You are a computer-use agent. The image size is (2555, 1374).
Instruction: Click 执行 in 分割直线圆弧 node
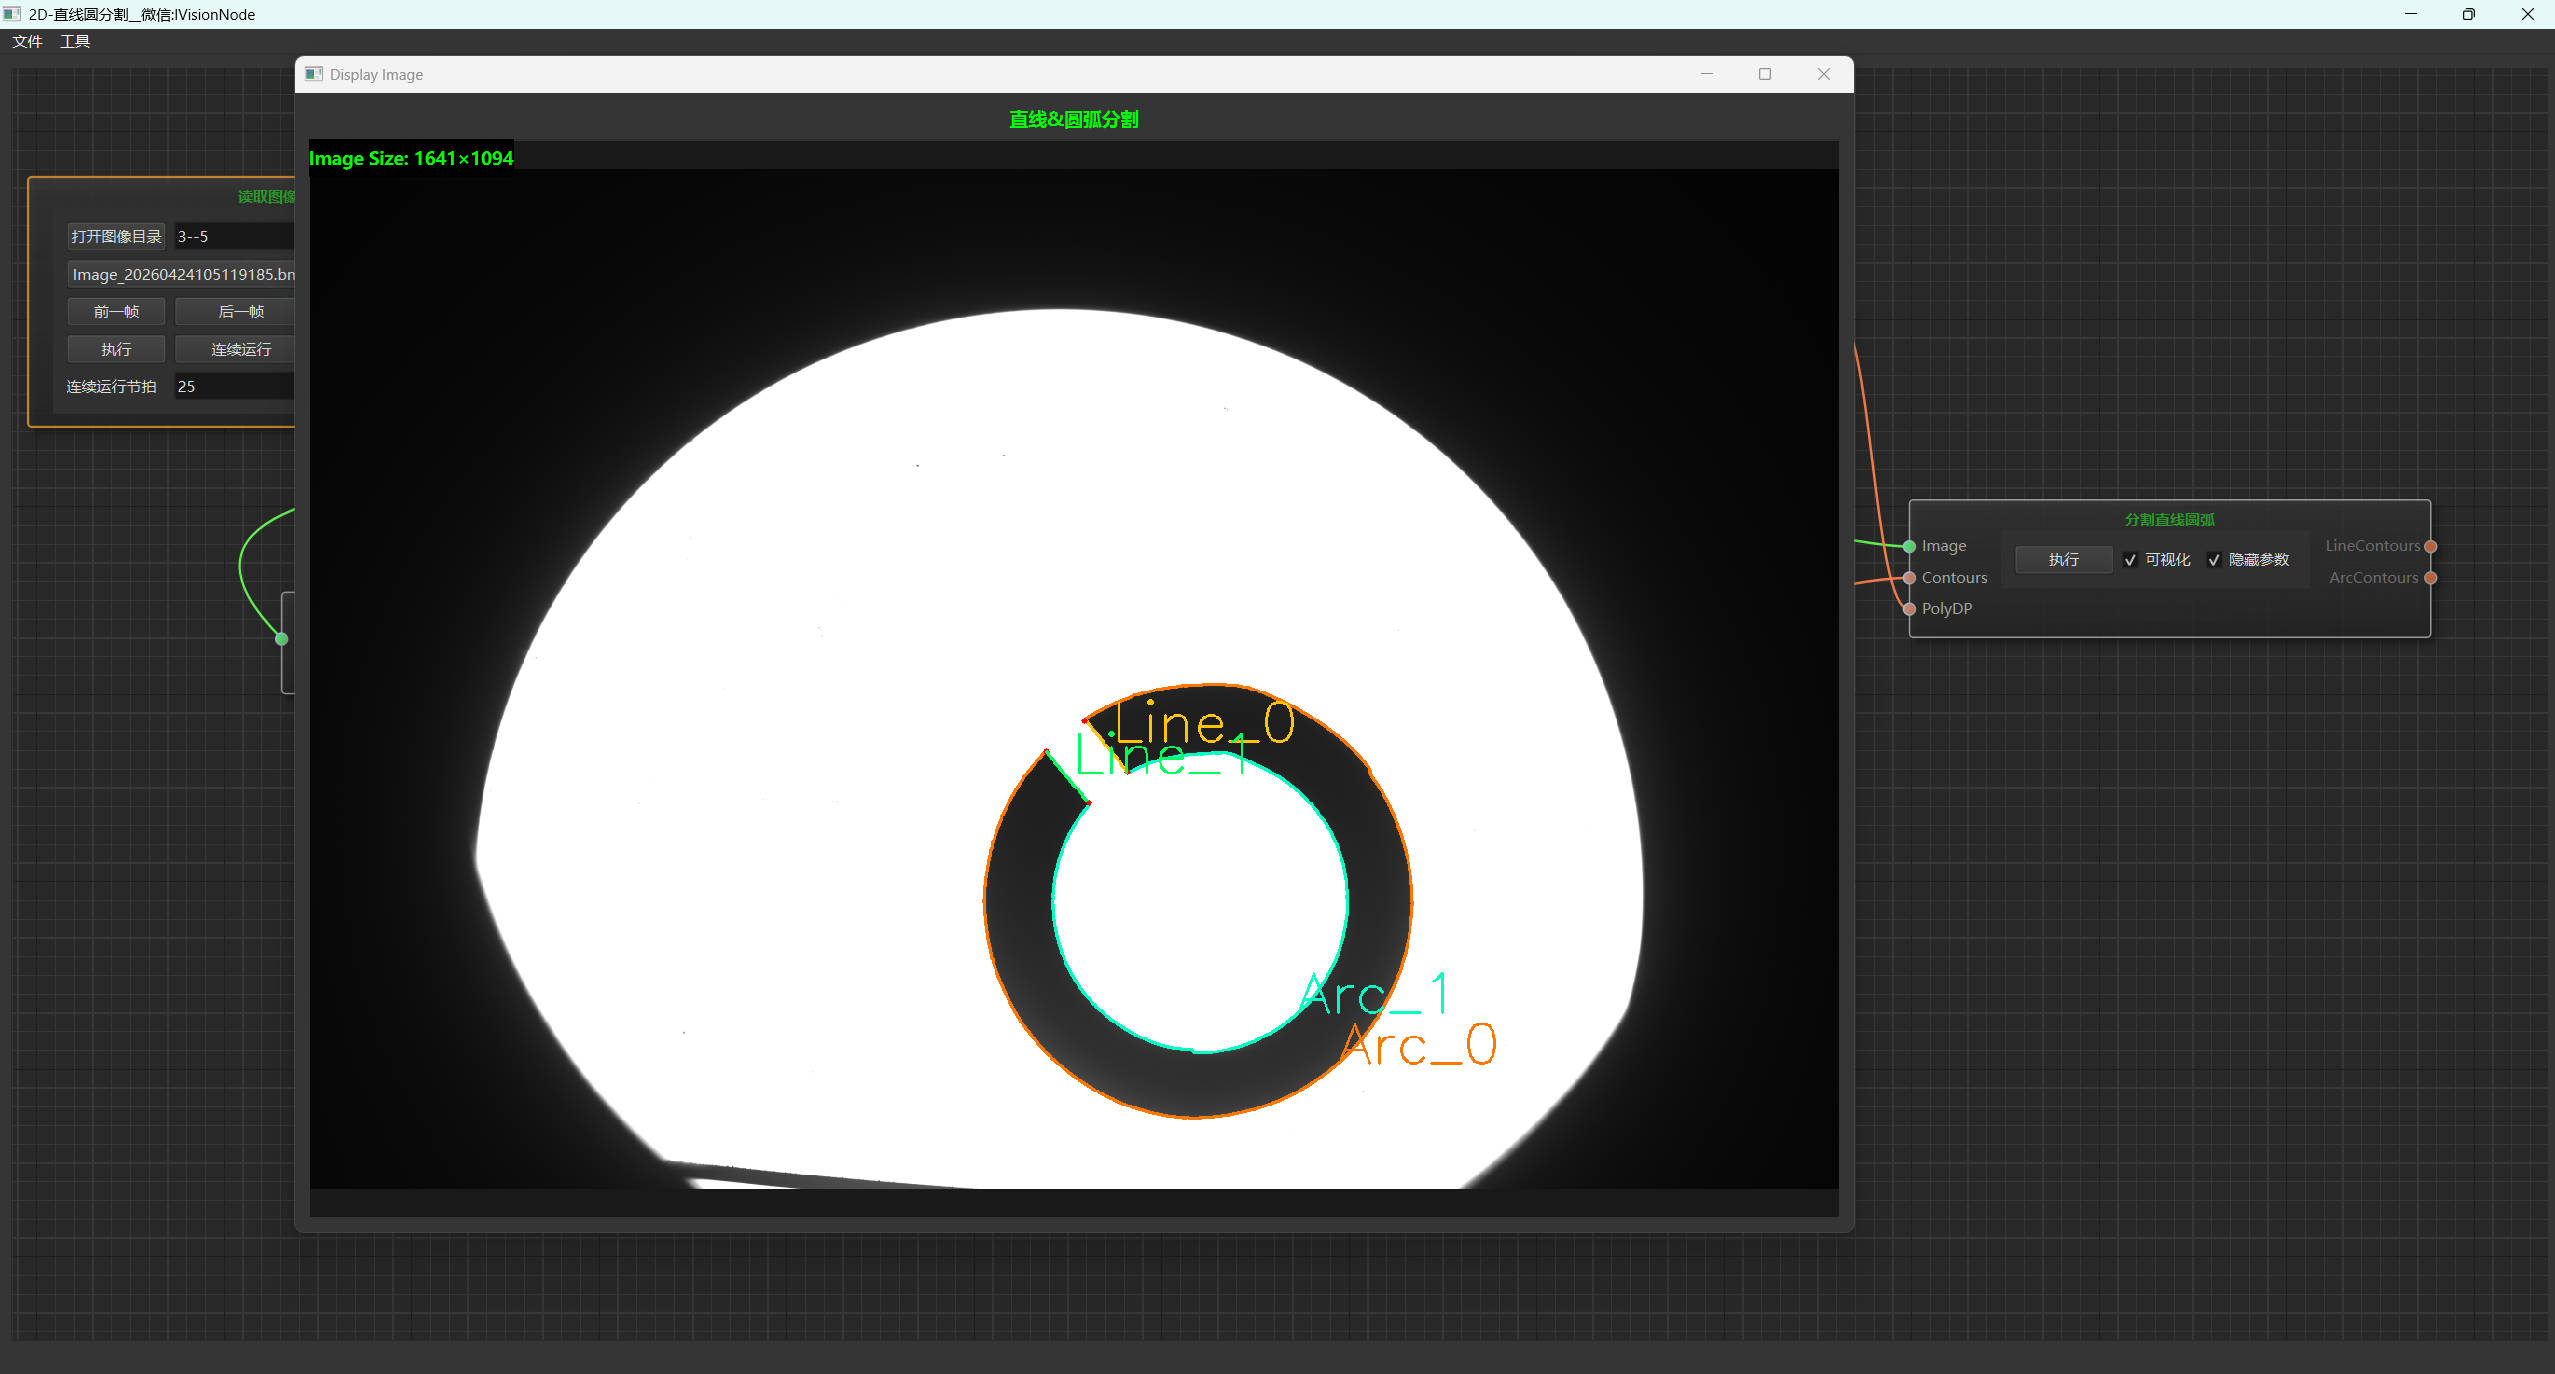(2063, 560)
